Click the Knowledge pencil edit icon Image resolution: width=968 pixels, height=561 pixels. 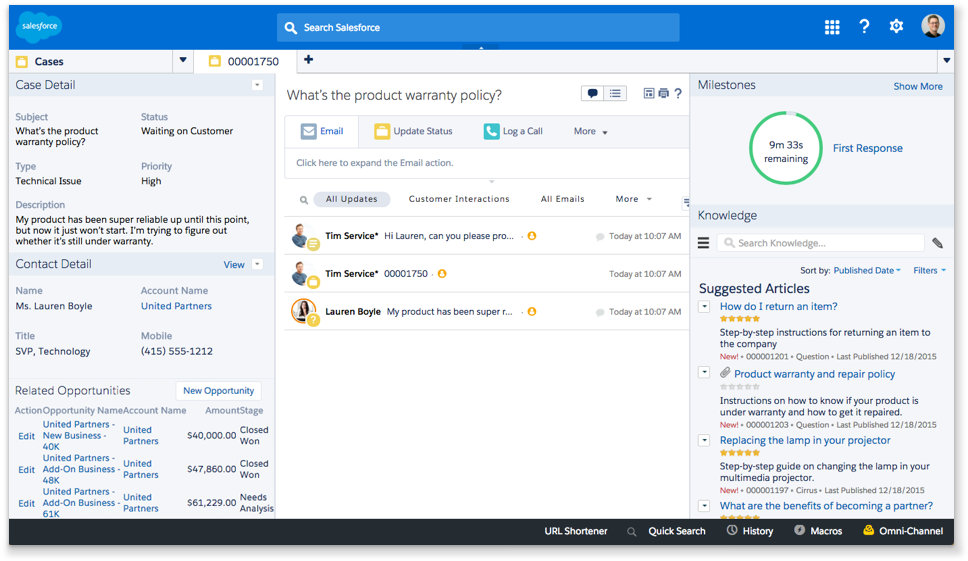937,243
